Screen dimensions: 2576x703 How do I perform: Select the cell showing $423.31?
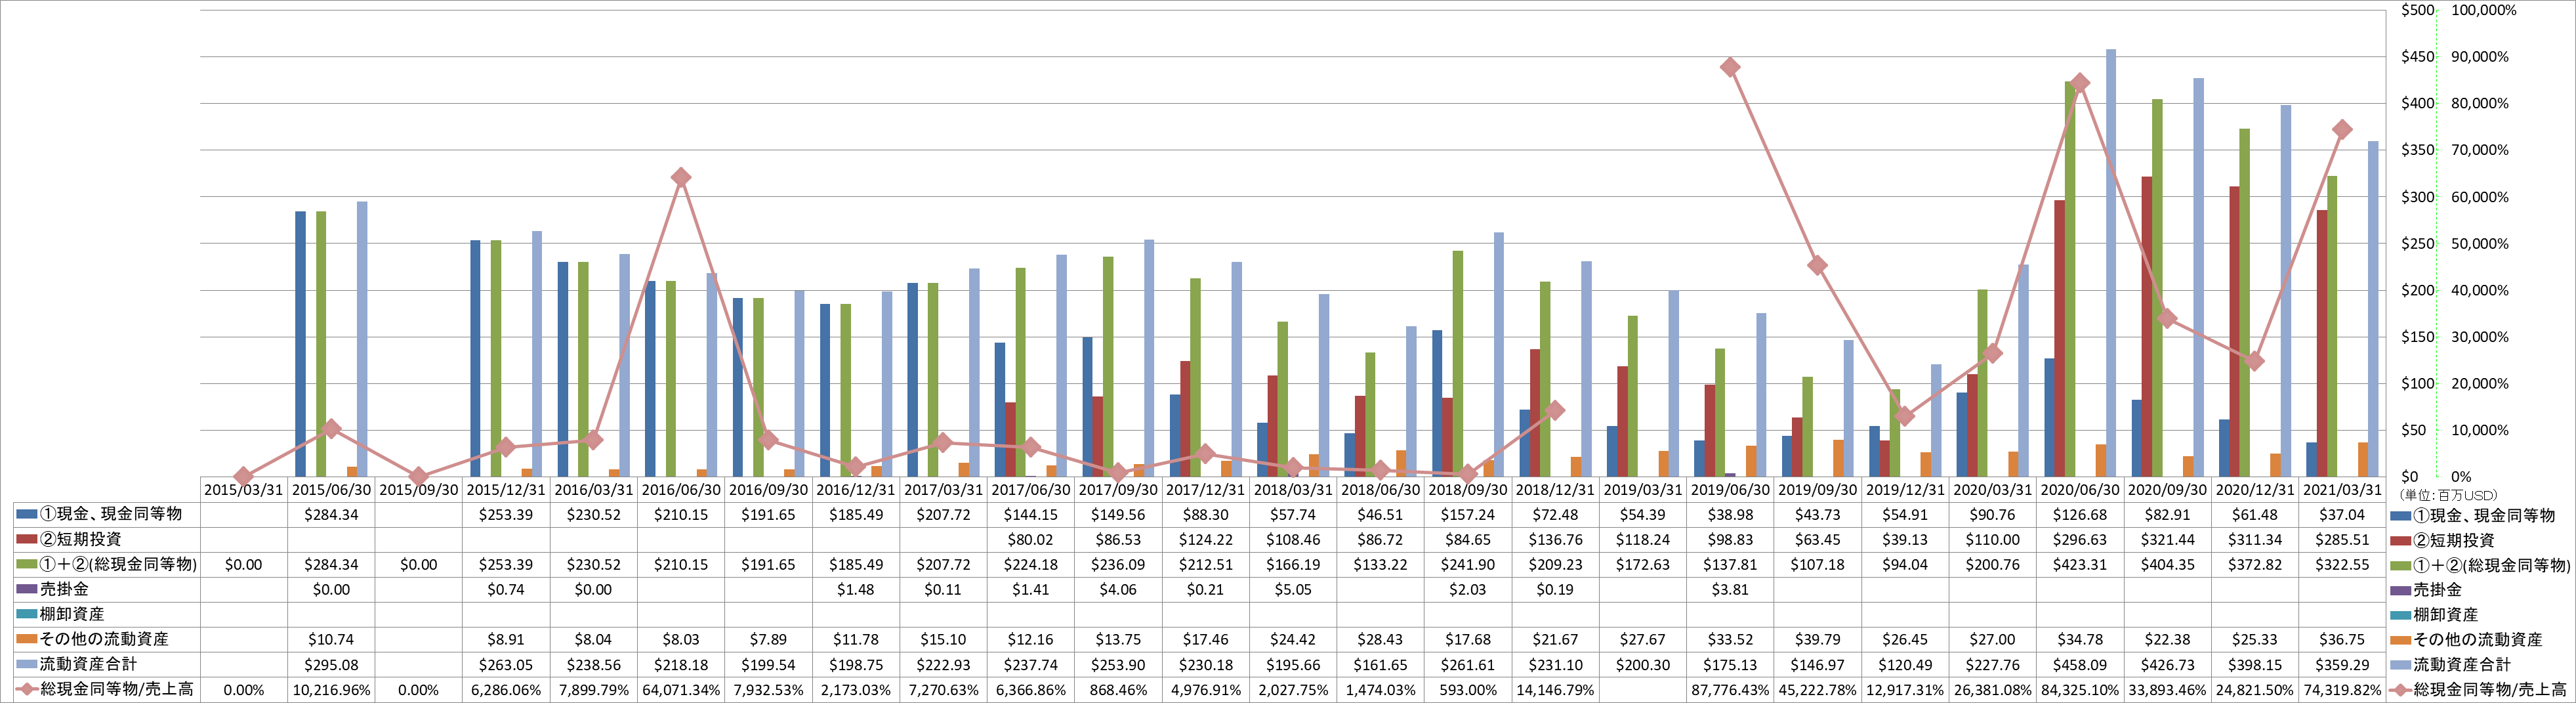pyautogui.click(x=2080, y=565)
